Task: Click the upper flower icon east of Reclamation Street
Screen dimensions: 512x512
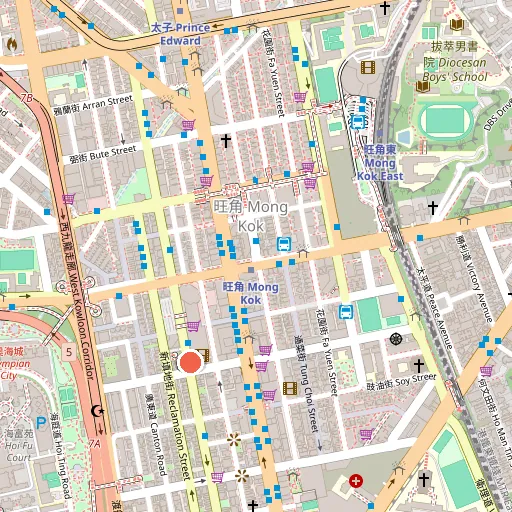Action: (x=234, y=440)
